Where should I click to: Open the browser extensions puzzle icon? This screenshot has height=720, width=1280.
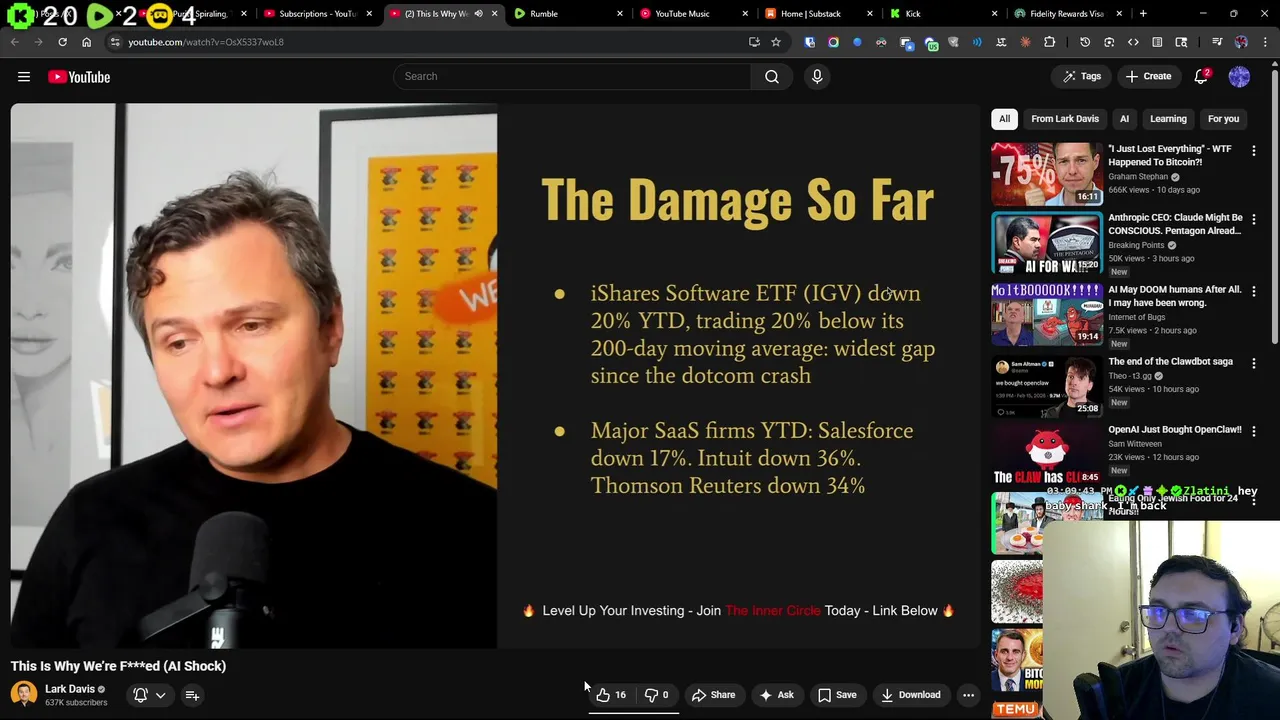point(1049,42)
